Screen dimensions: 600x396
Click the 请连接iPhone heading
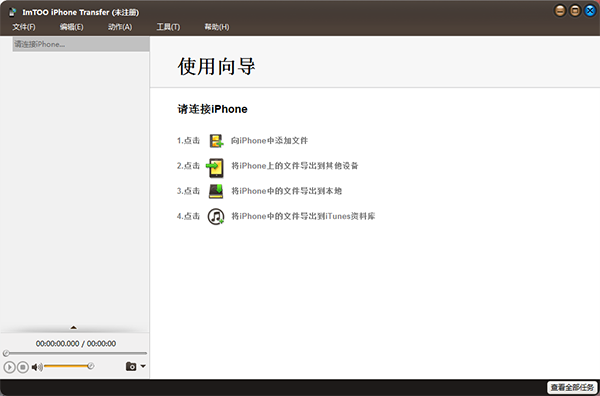click(212, 109)
